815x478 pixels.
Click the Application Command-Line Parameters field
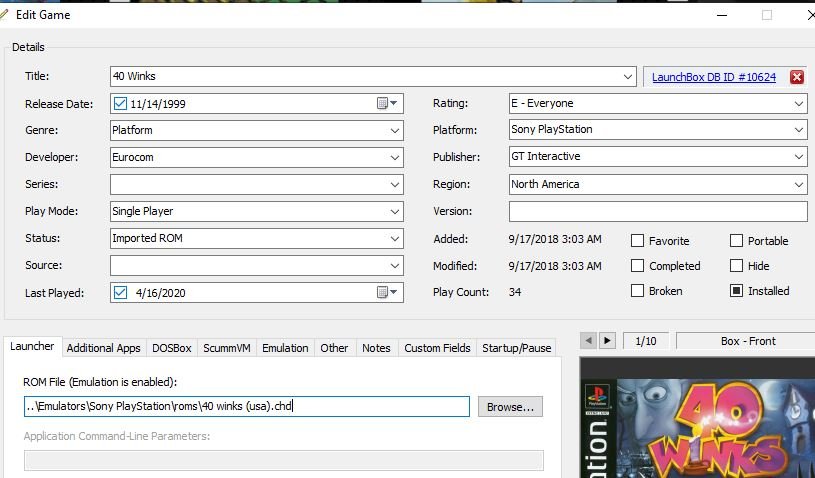(x=284, y=460)
